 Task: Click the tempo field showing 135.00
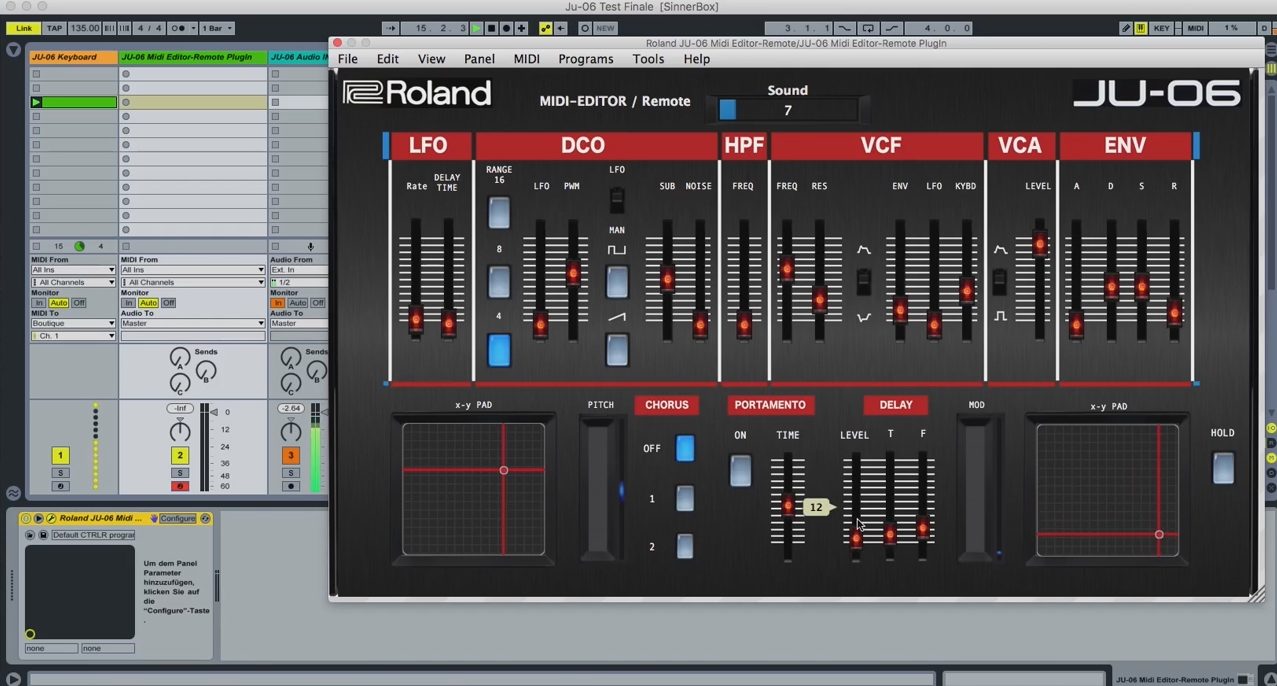click(x=84, y=28)
